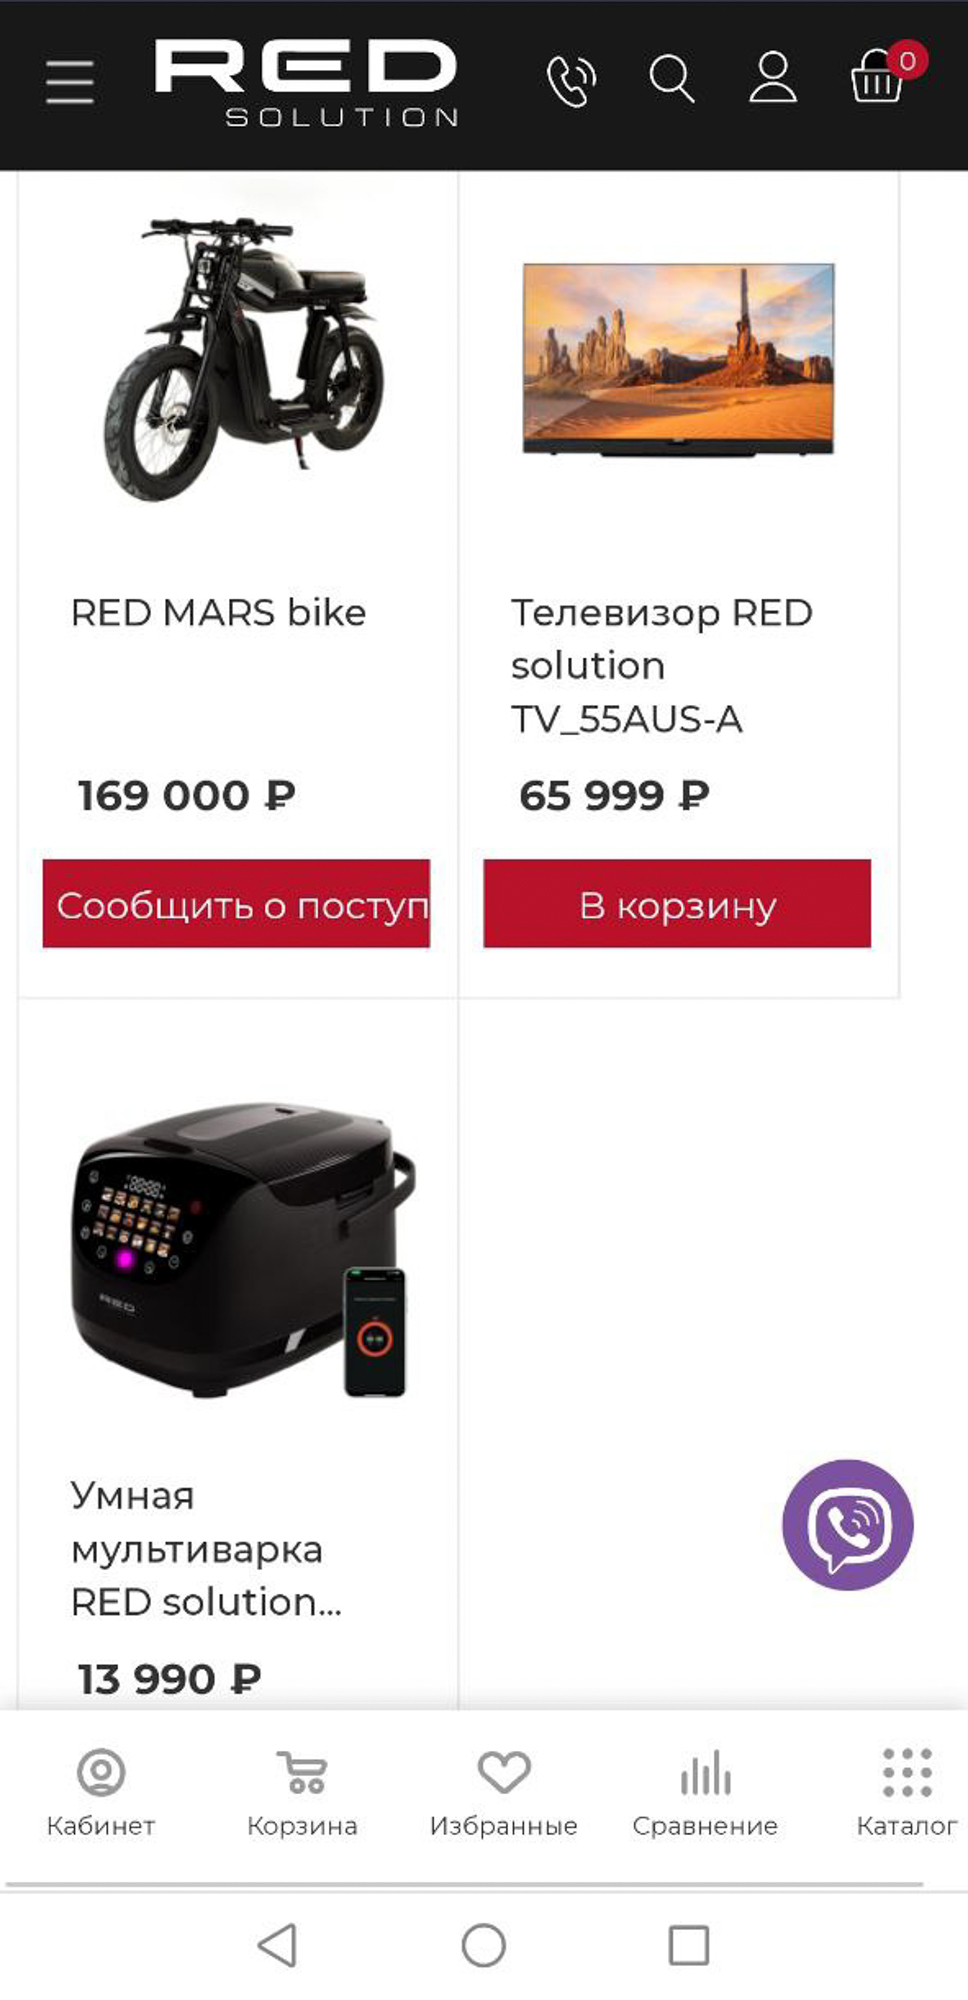Open the Умная мультиварка RED solution link

point(206,1548)
